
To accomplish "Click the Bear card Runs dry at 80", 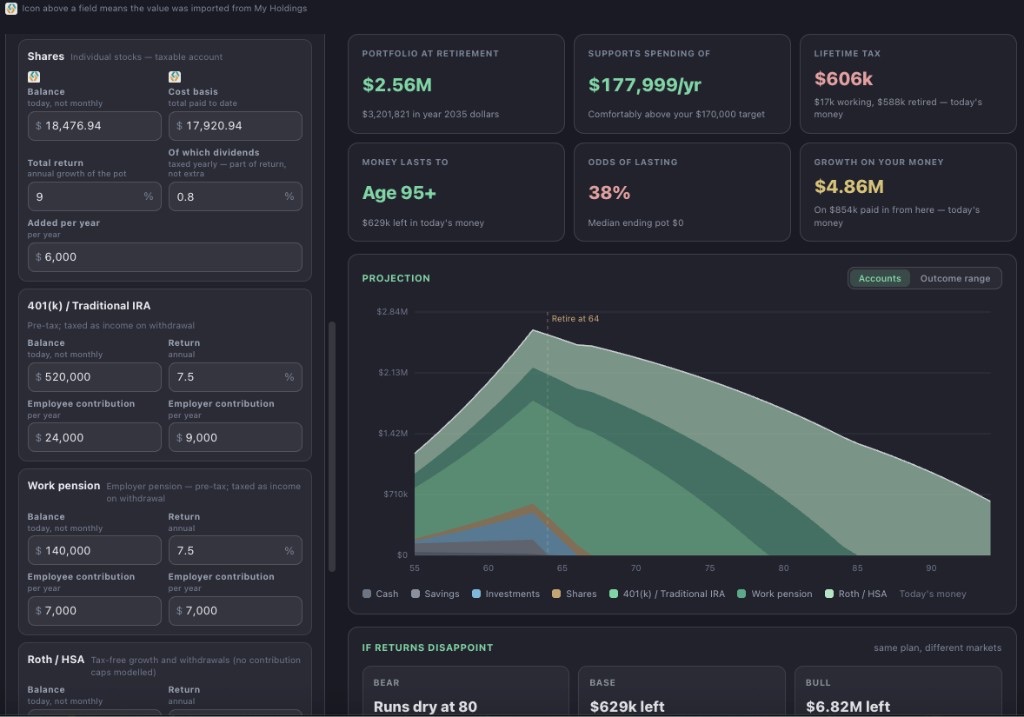I will pyautogui.click(x=465, y=692).
